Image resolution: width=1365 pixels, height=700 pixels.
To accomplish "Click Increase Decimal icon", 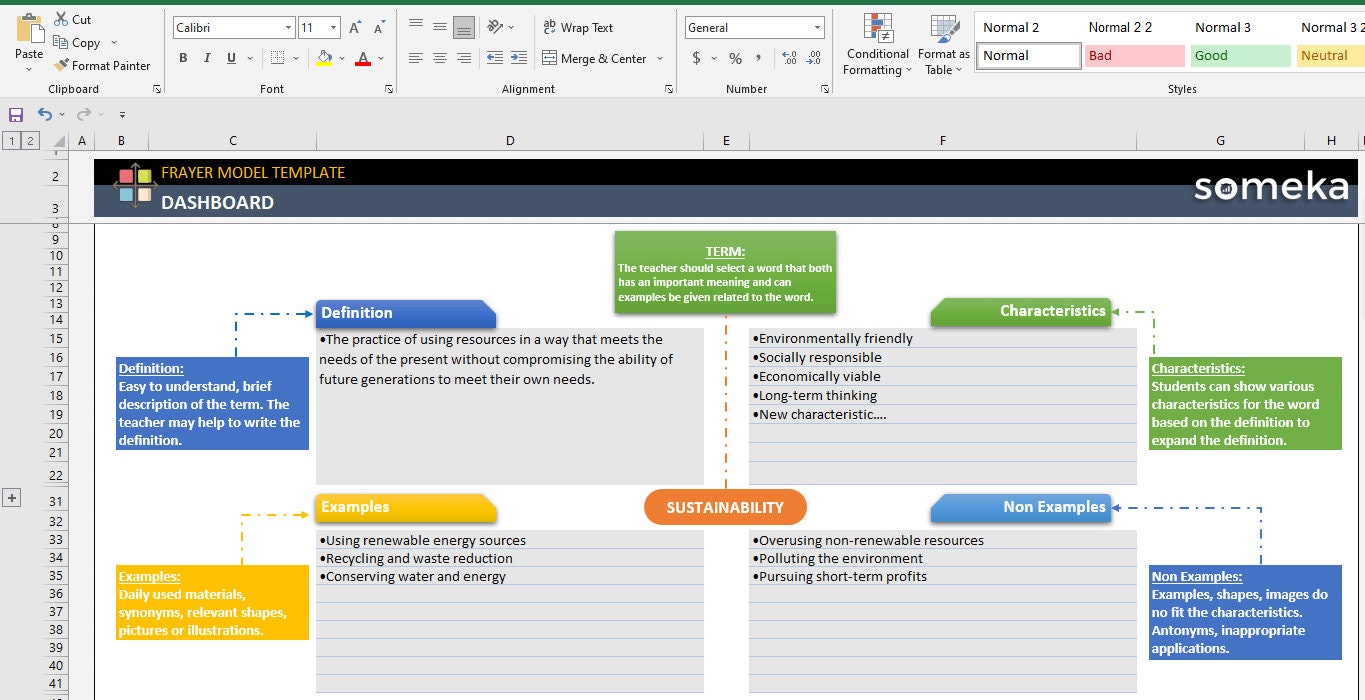I will coord(790,59).
